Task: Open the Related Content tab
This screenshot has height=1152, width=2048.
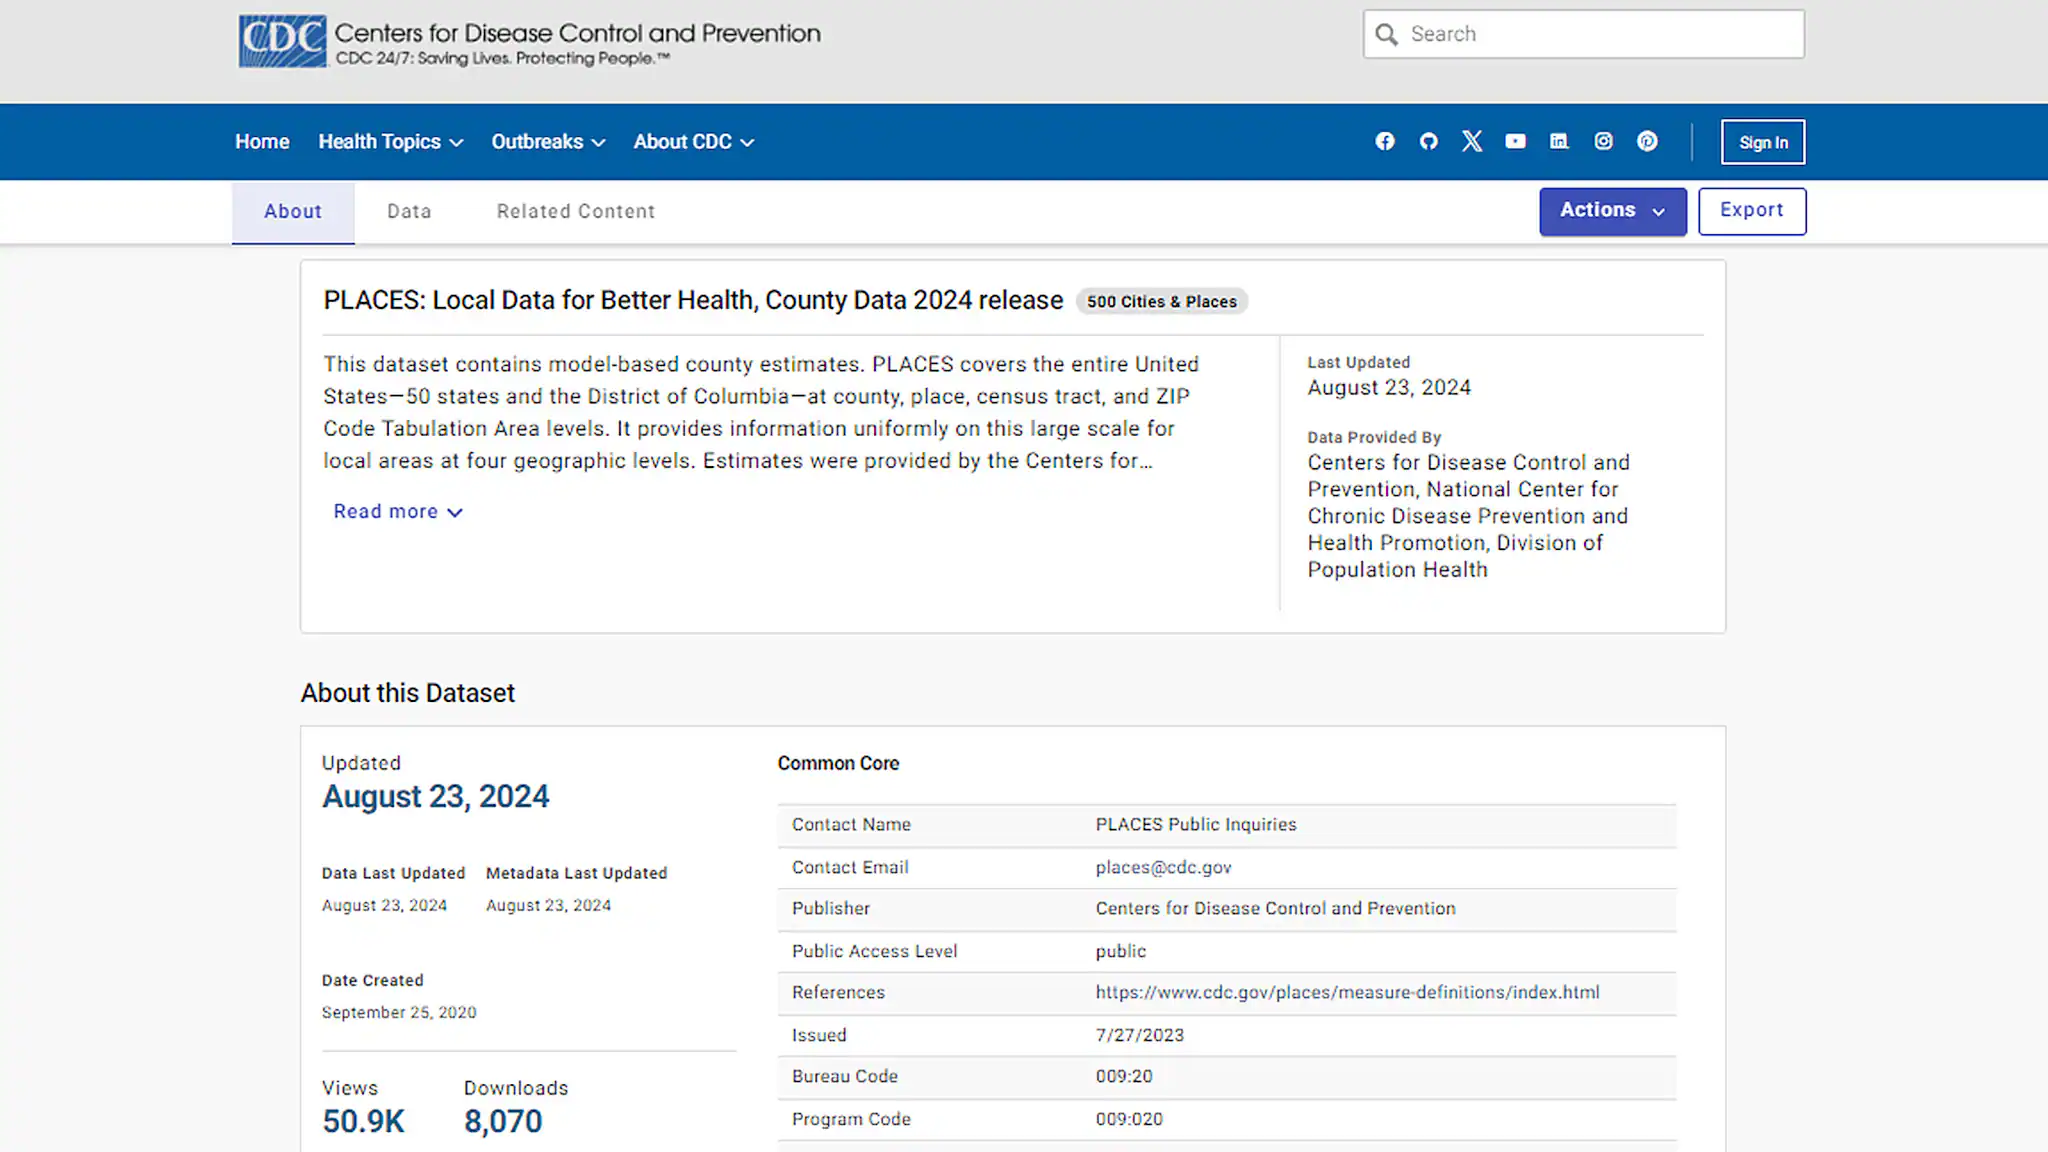Action: click(574, 211)
